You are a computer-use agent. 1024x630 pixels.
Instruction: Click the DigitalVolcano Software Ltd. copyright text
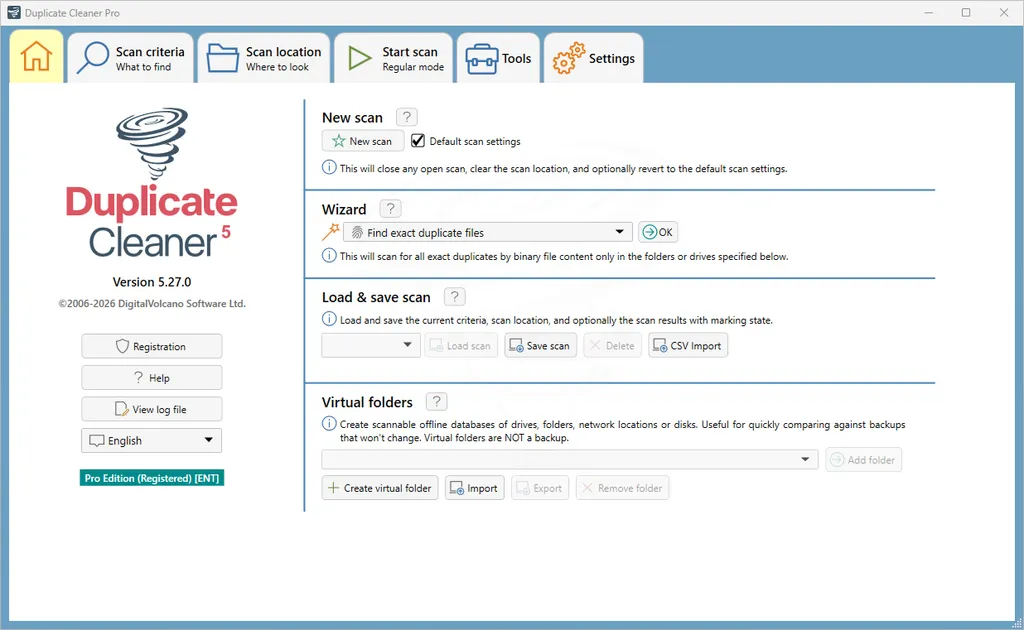(152, 304)
